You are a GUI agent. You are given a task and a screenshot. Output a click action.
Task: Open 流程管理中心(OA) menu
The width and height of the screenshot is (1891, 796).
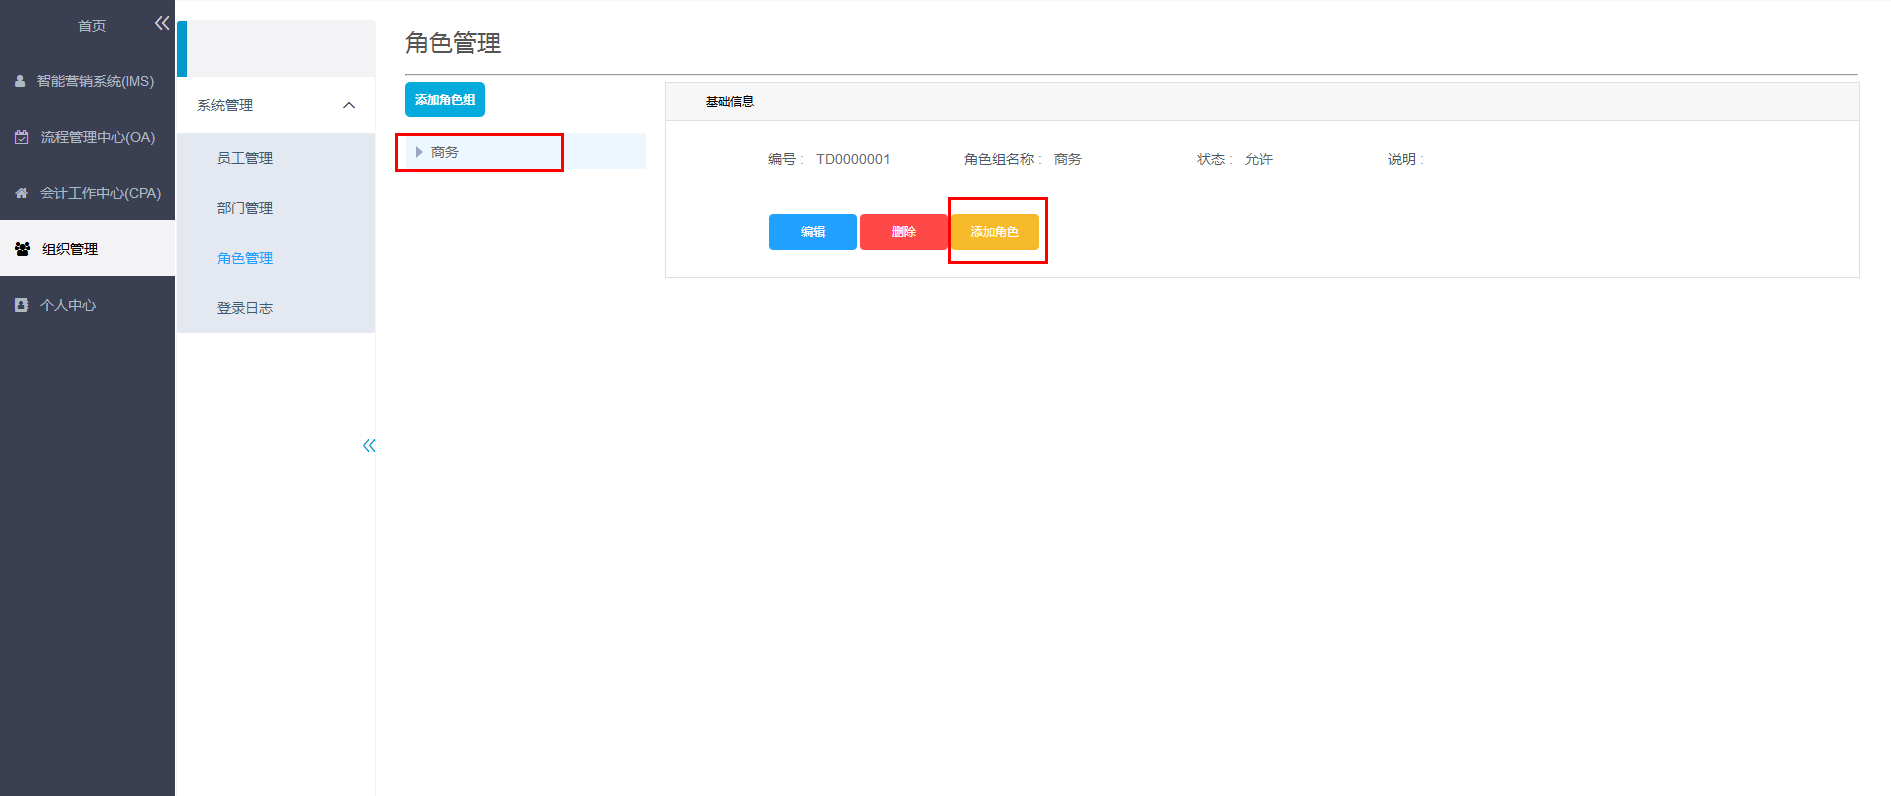point(87,137)
